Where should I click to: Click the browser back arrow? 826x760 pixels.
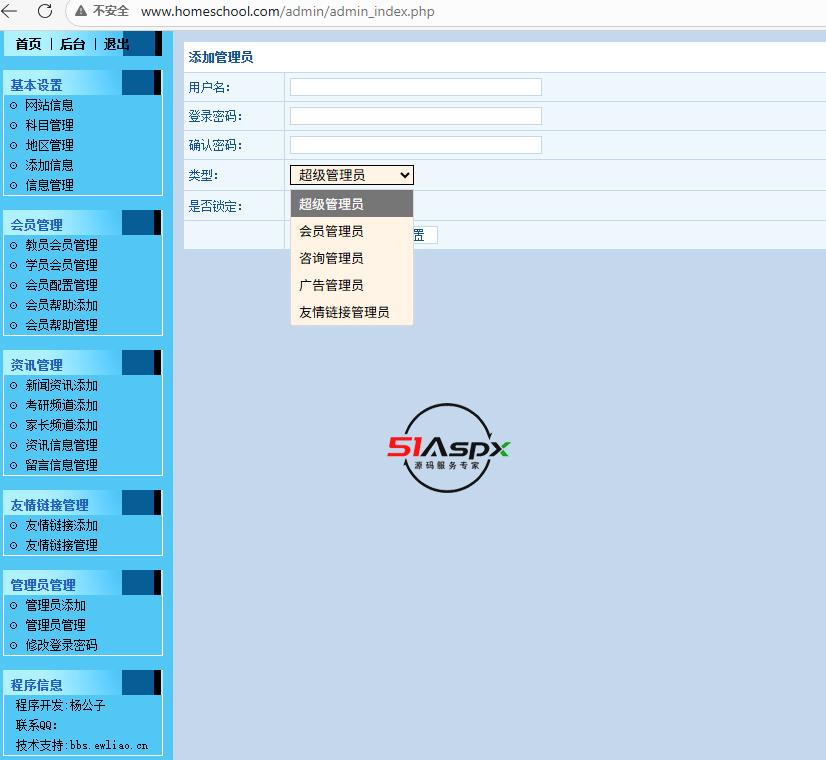(9, 11)
